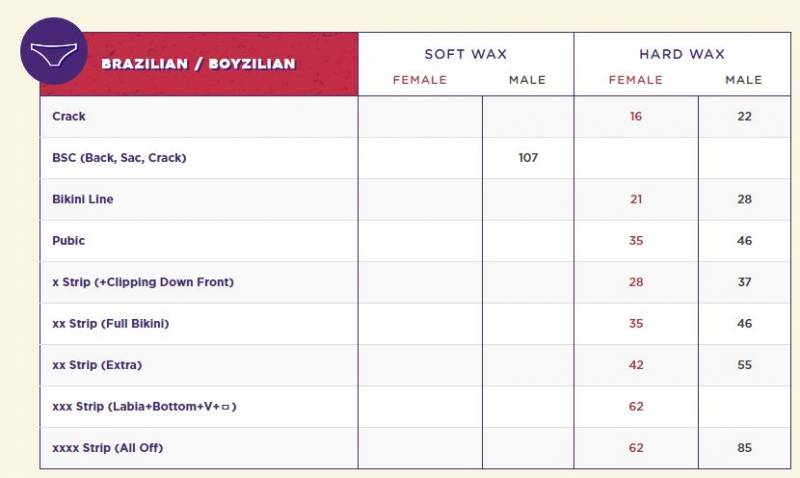The image size is (800, 478).
Task: Select x Strip (+Clipping Down Front) row
Action: pos(143,282)
